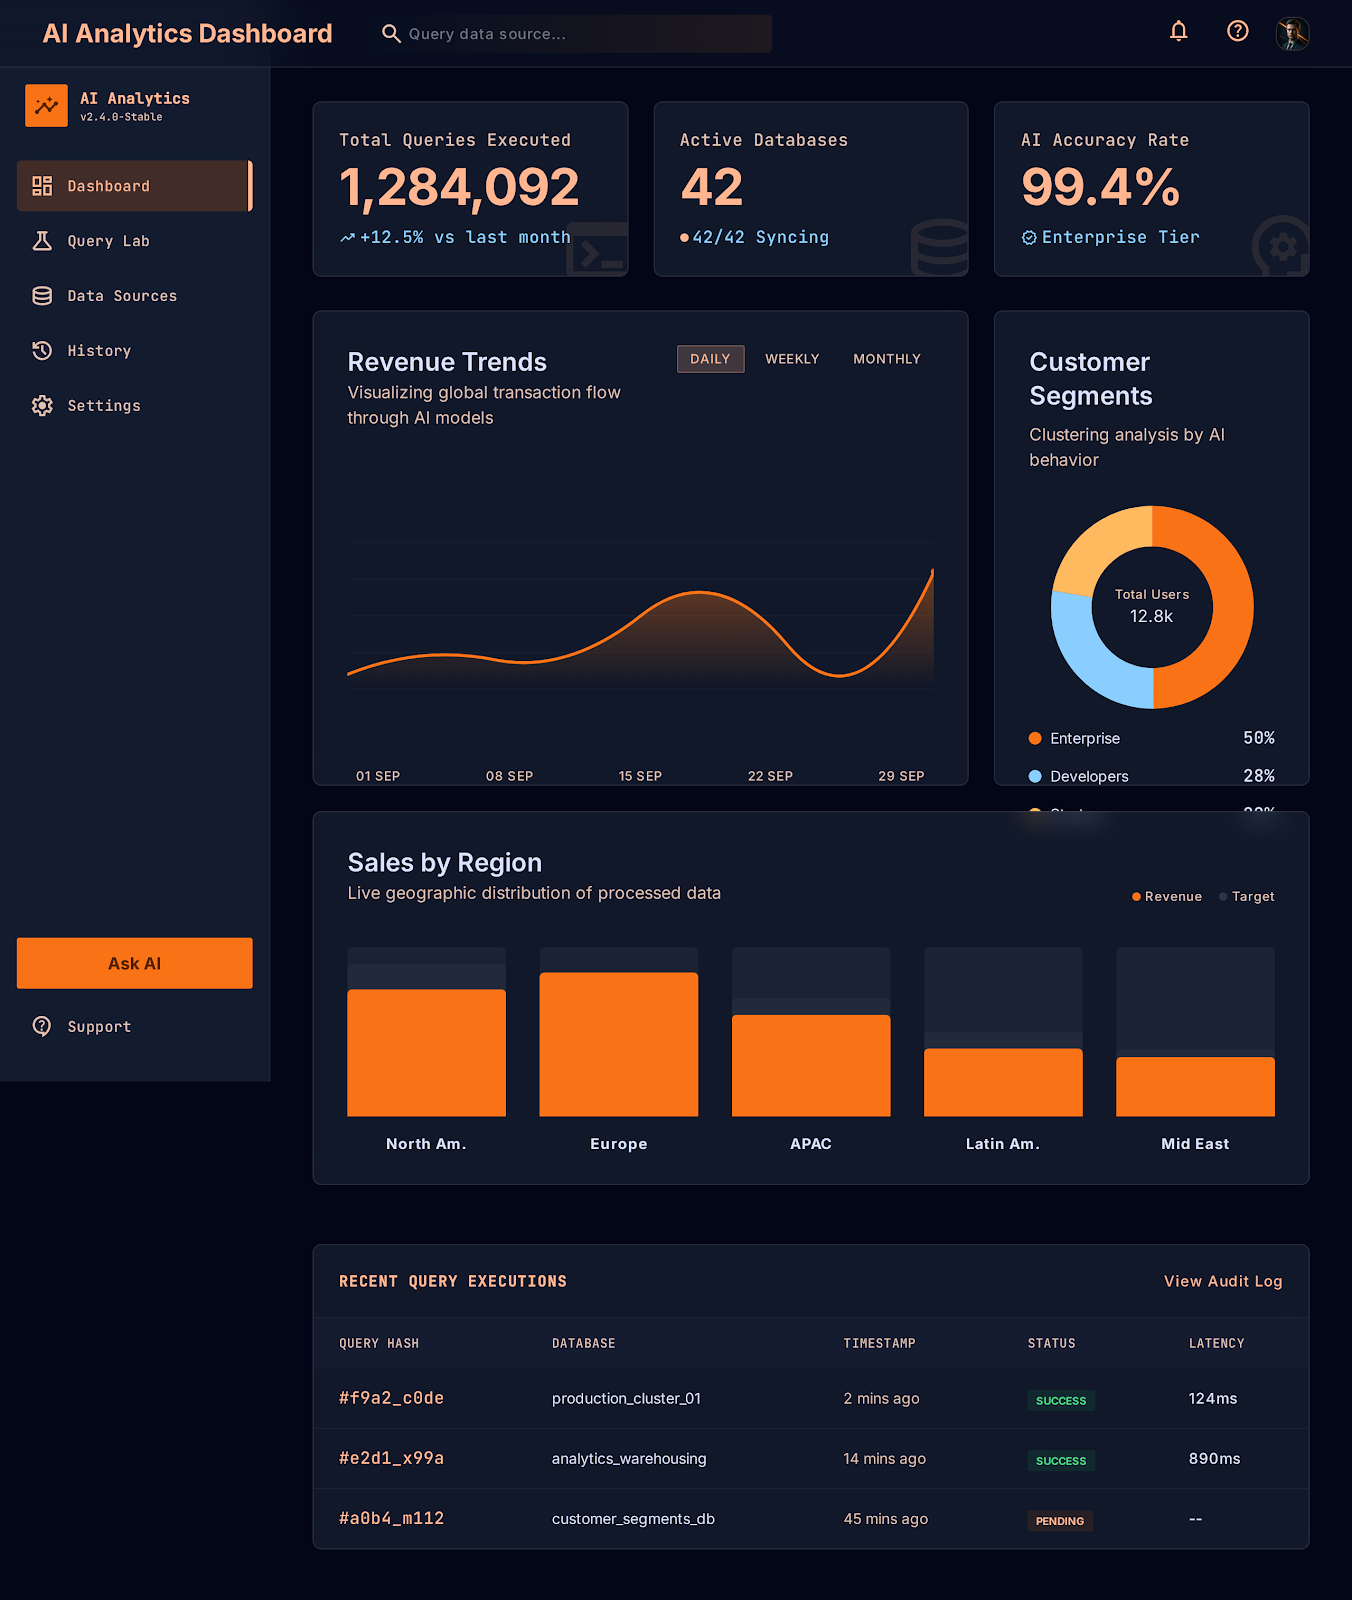Switch Revenue Trends to Monthly

[x=887, y=359]
